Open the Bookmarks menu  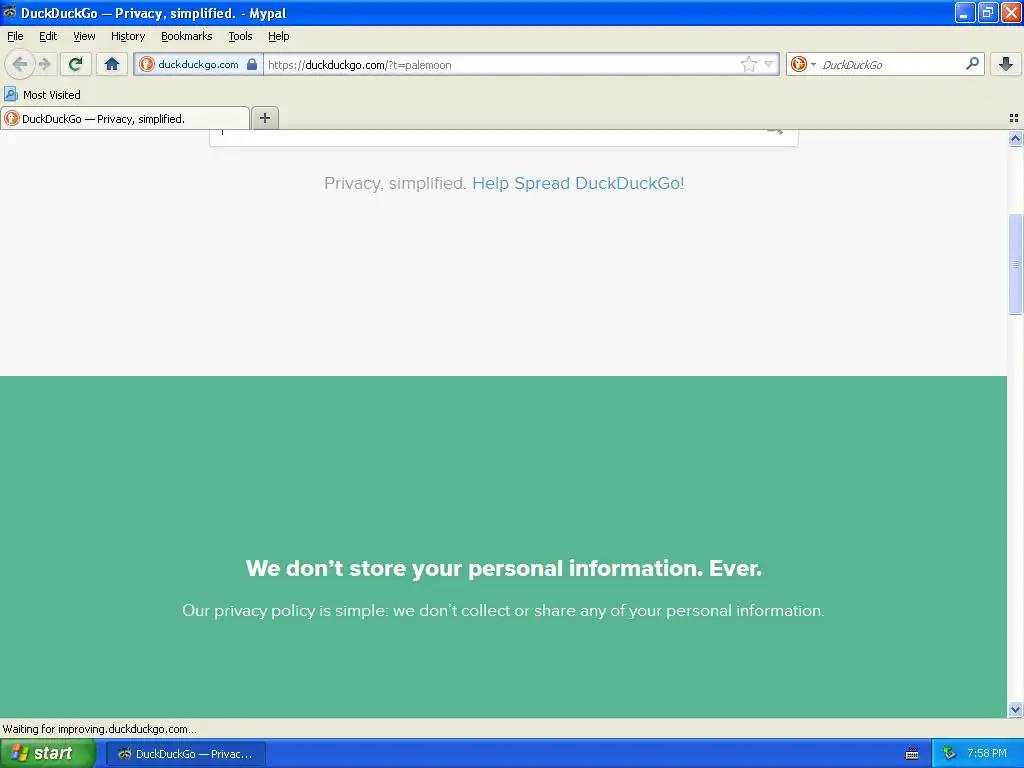pos(187,37)
